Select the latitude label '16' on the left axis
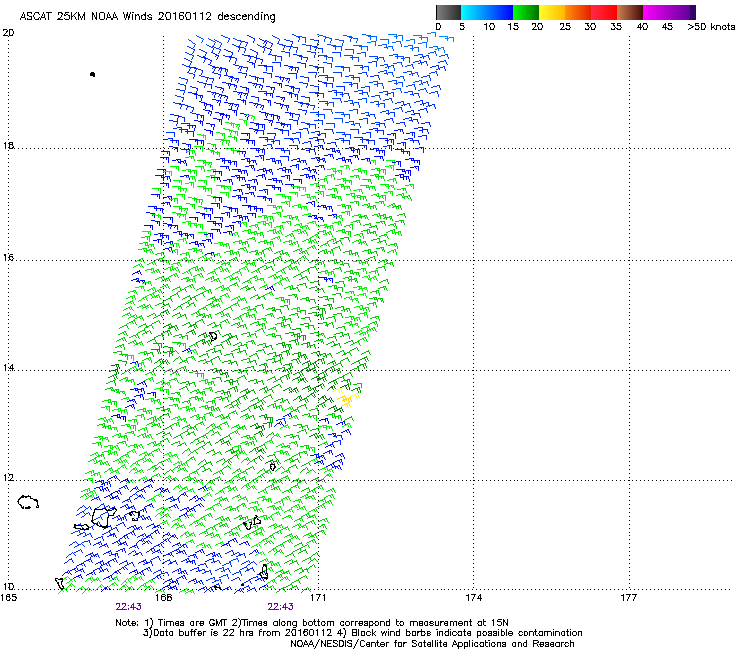The image size is (740, 650). pos(8,258)
